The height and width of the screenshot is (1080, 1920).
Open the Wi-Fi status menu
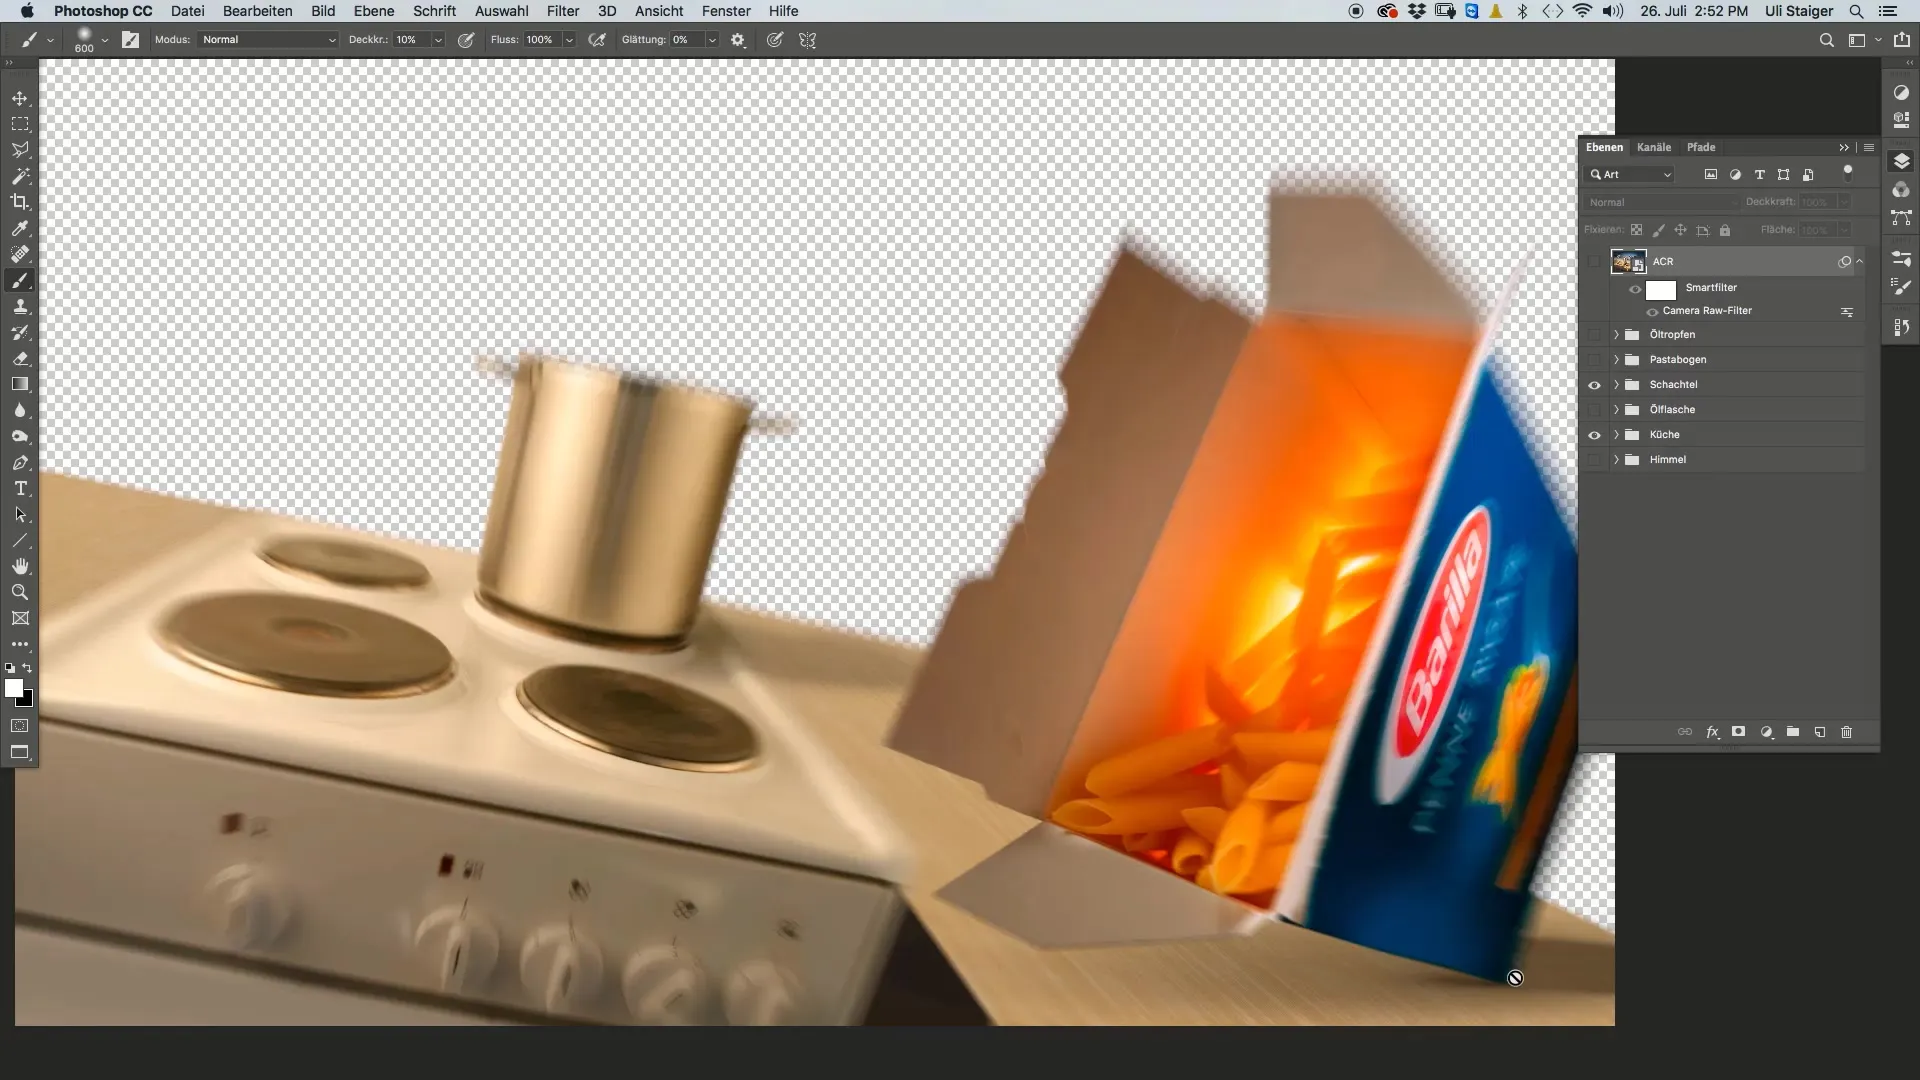[1582, 11]
